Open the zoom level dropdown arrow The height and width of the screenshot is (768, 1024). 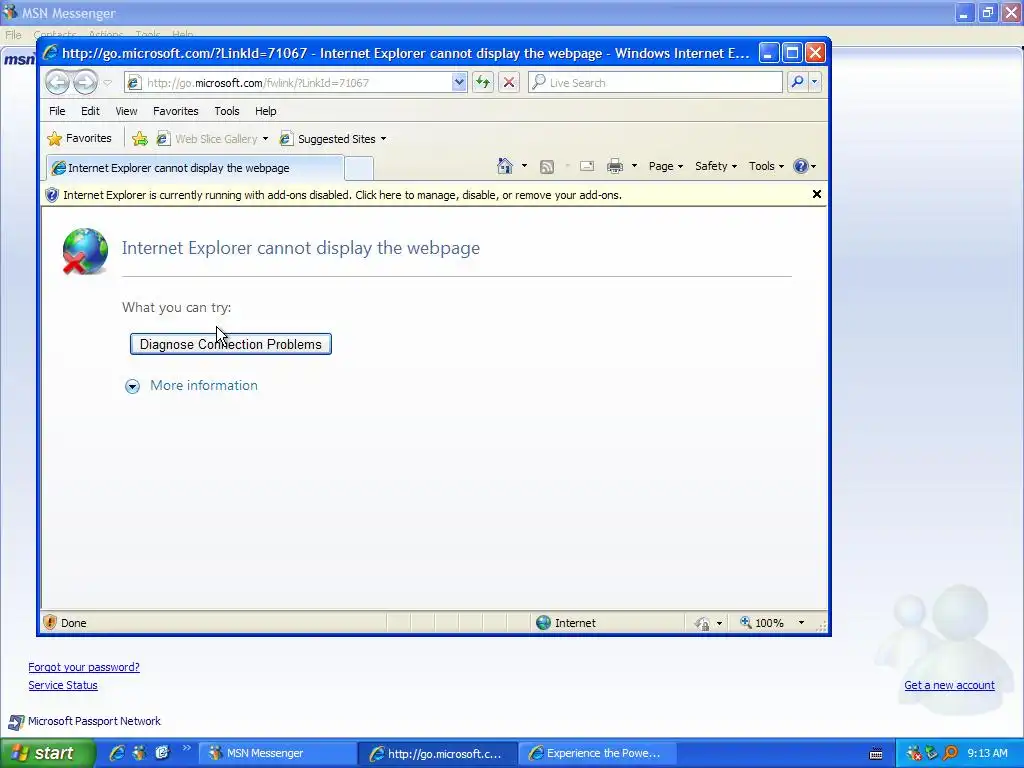pos(801,623)
